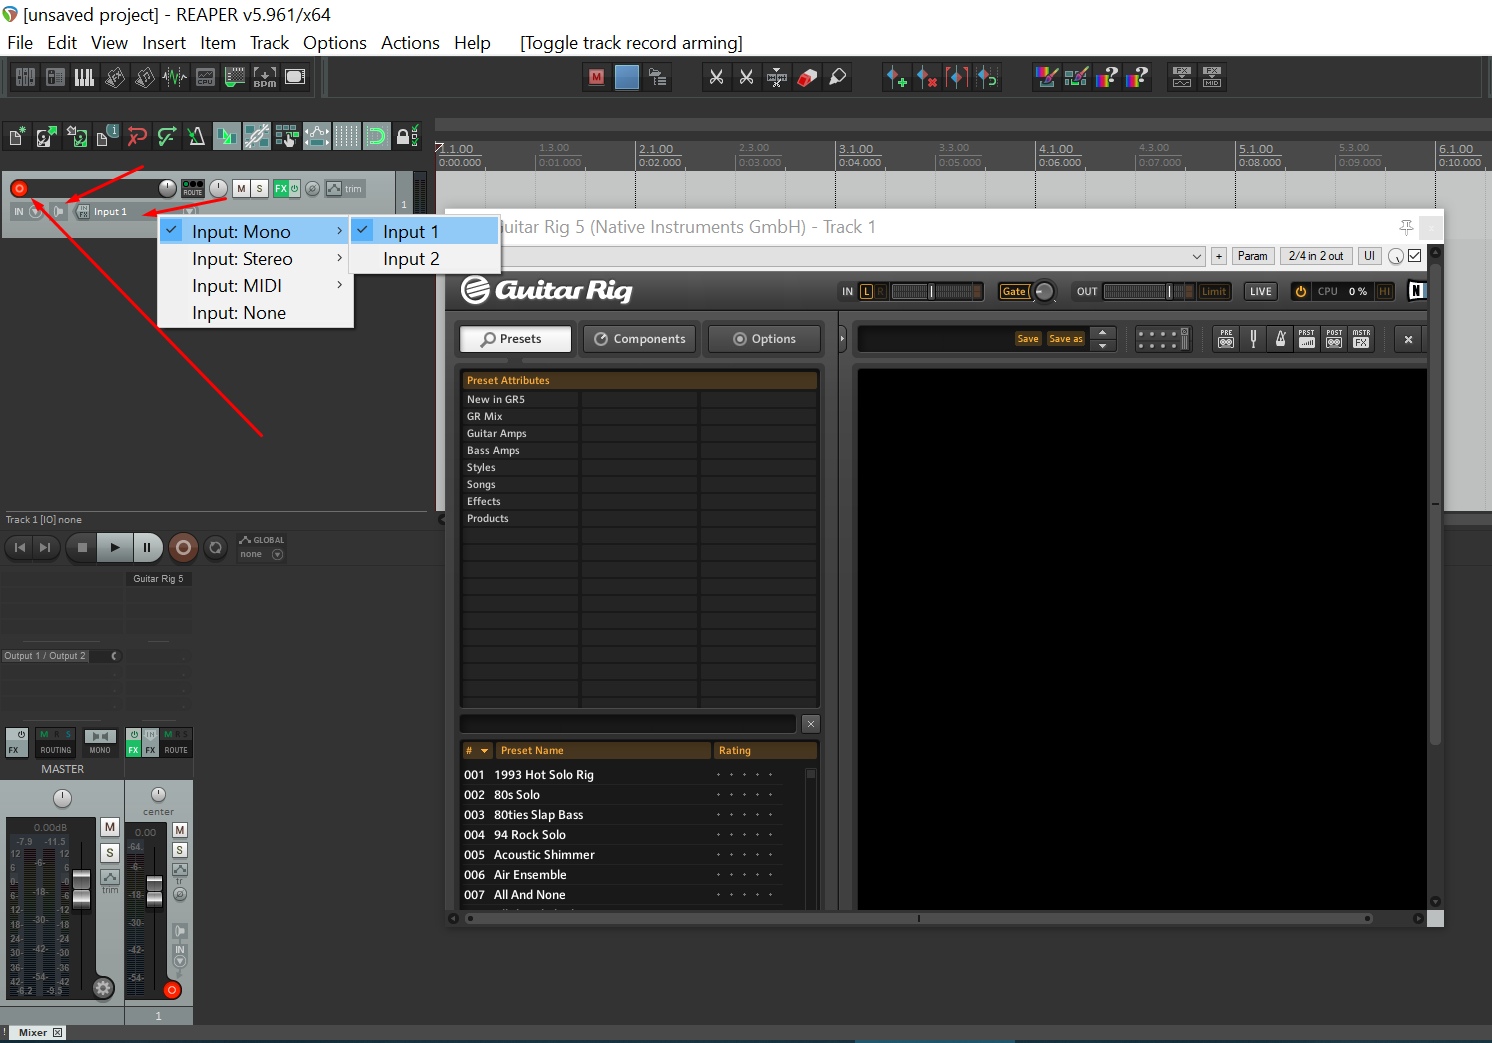
Task: Adjust Track 1 pan knob in track panel
Action: (218, 188)
